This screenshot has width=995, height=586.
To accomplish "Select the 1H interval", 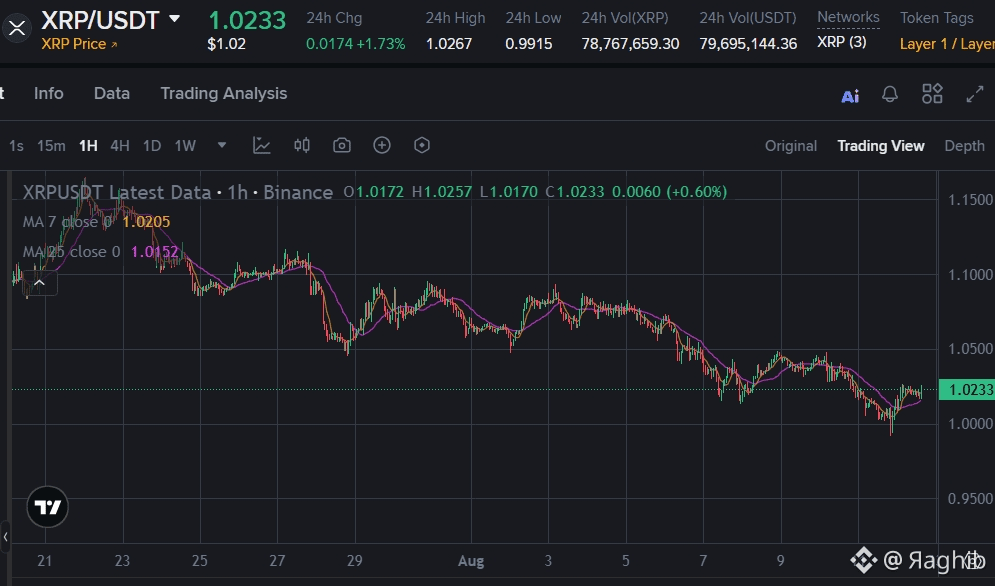I will (x=88, y=146).
